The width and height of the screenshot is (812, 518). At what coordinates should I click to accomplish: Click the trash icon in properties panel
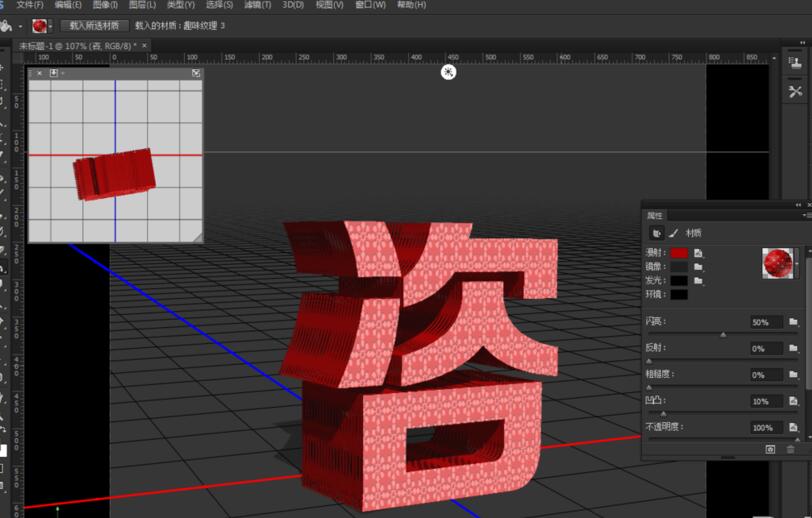tap(790, 449)
